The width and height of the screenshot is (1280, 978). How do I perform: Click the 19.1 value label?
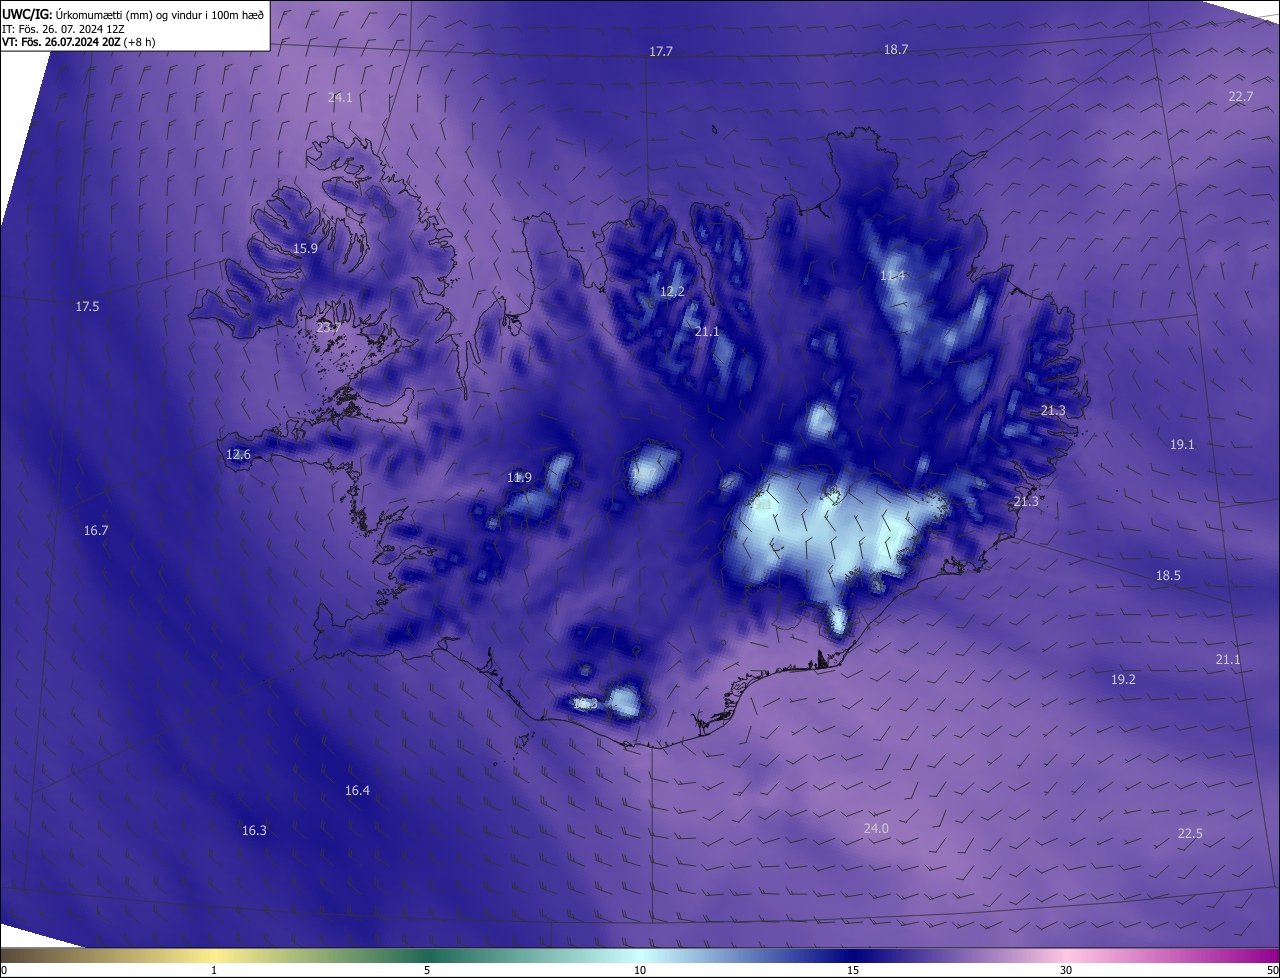click(1182, 444)
